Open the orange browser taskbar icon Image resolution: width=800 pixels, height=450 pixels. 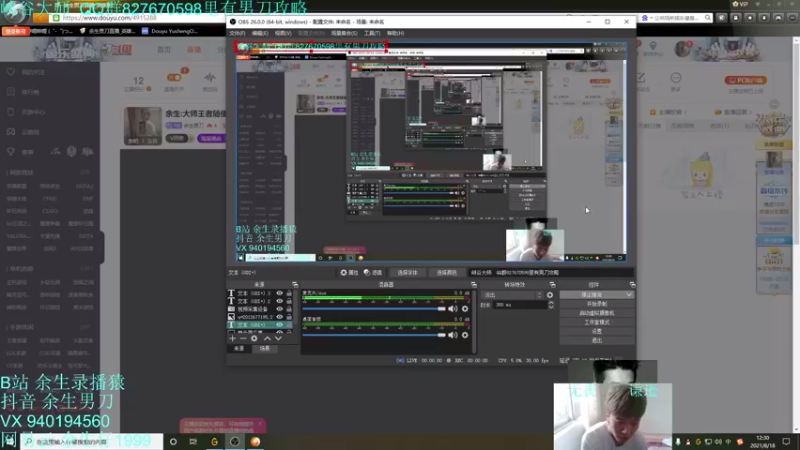coord(255,442)
